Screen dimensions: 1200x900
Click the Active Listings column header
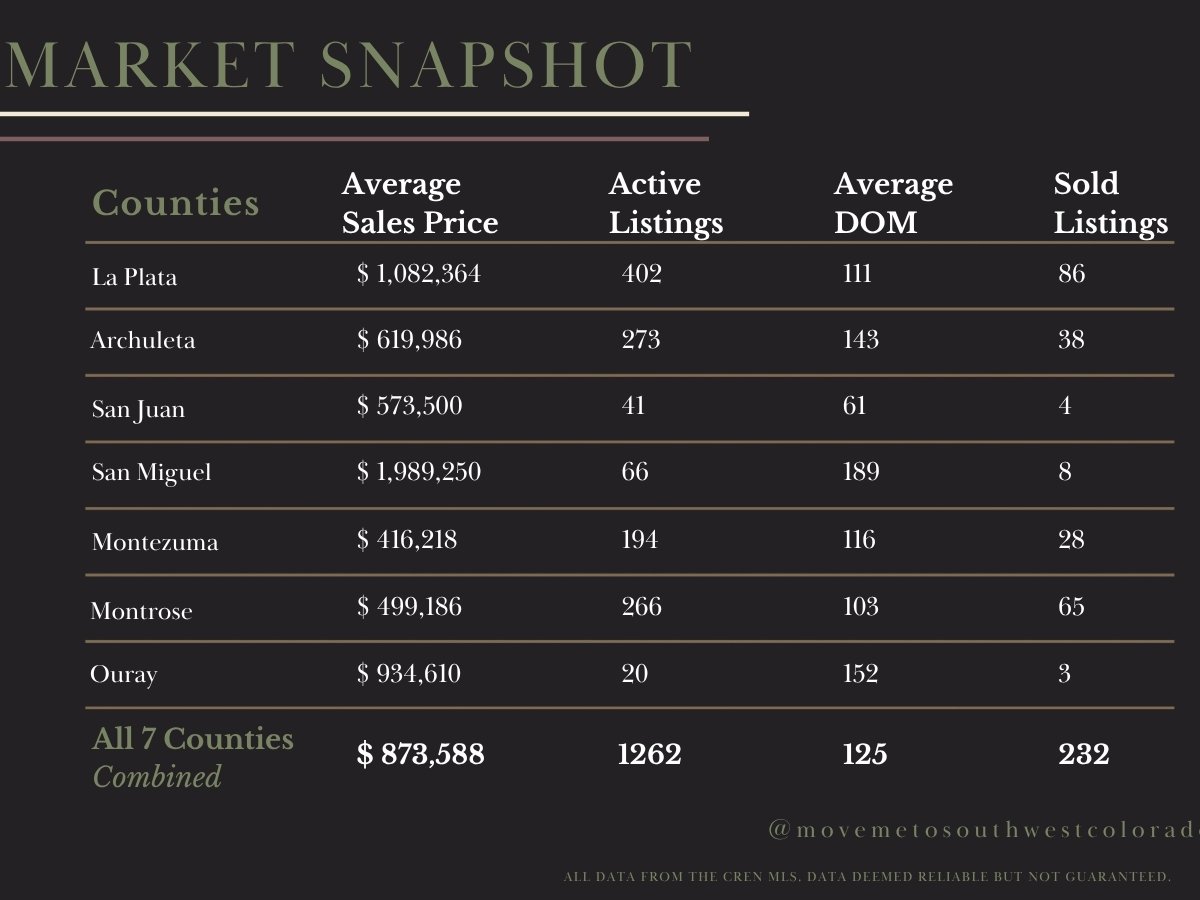[666, 203]
